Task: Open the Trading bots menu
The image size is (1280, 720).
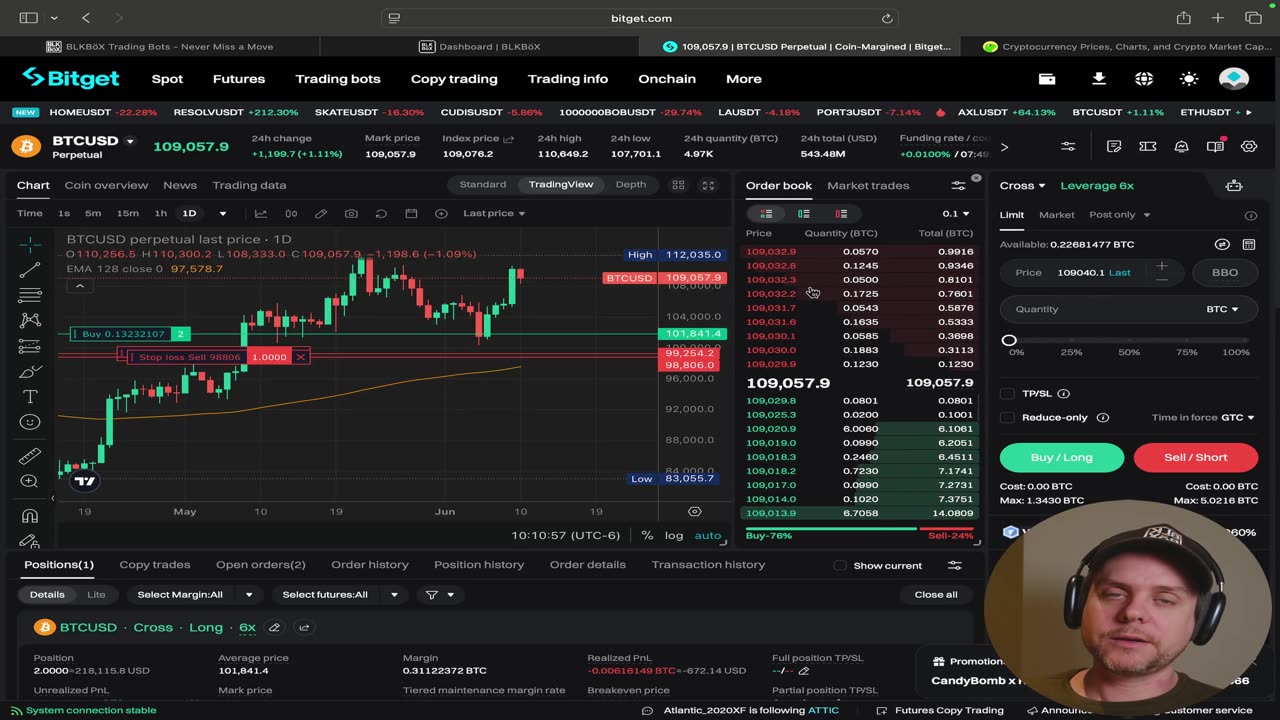Action: pyautogui.click(x=338, y=79)
